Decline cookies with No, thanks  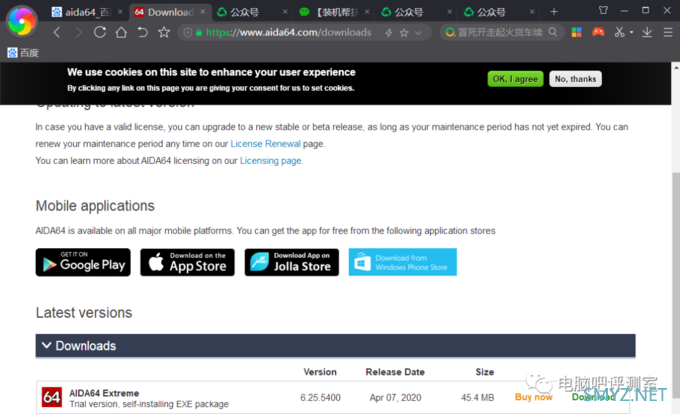tap(575, 79)
